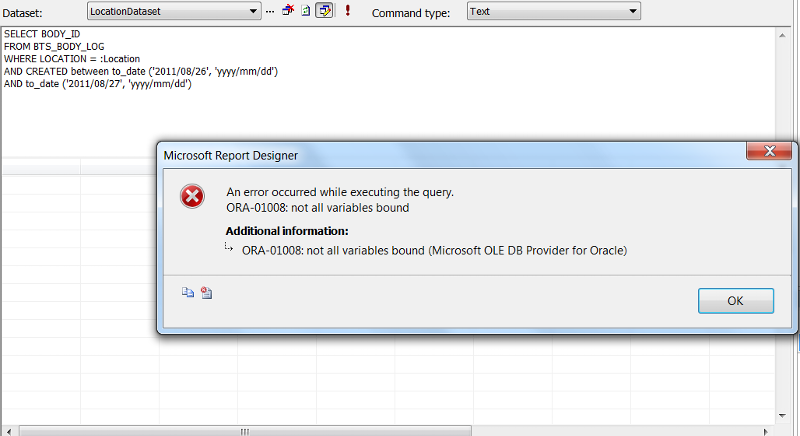Click the results pane scroll down arrow
The width and height of the screenshot is (800, 436).
(x=782, y=416)
